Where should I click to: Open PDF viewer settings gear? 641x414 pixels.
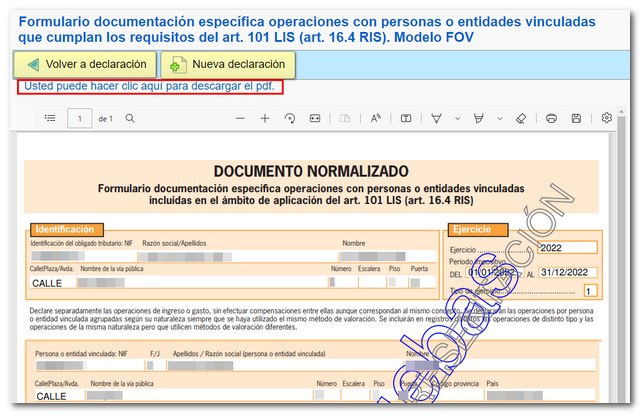pos(607,119)
